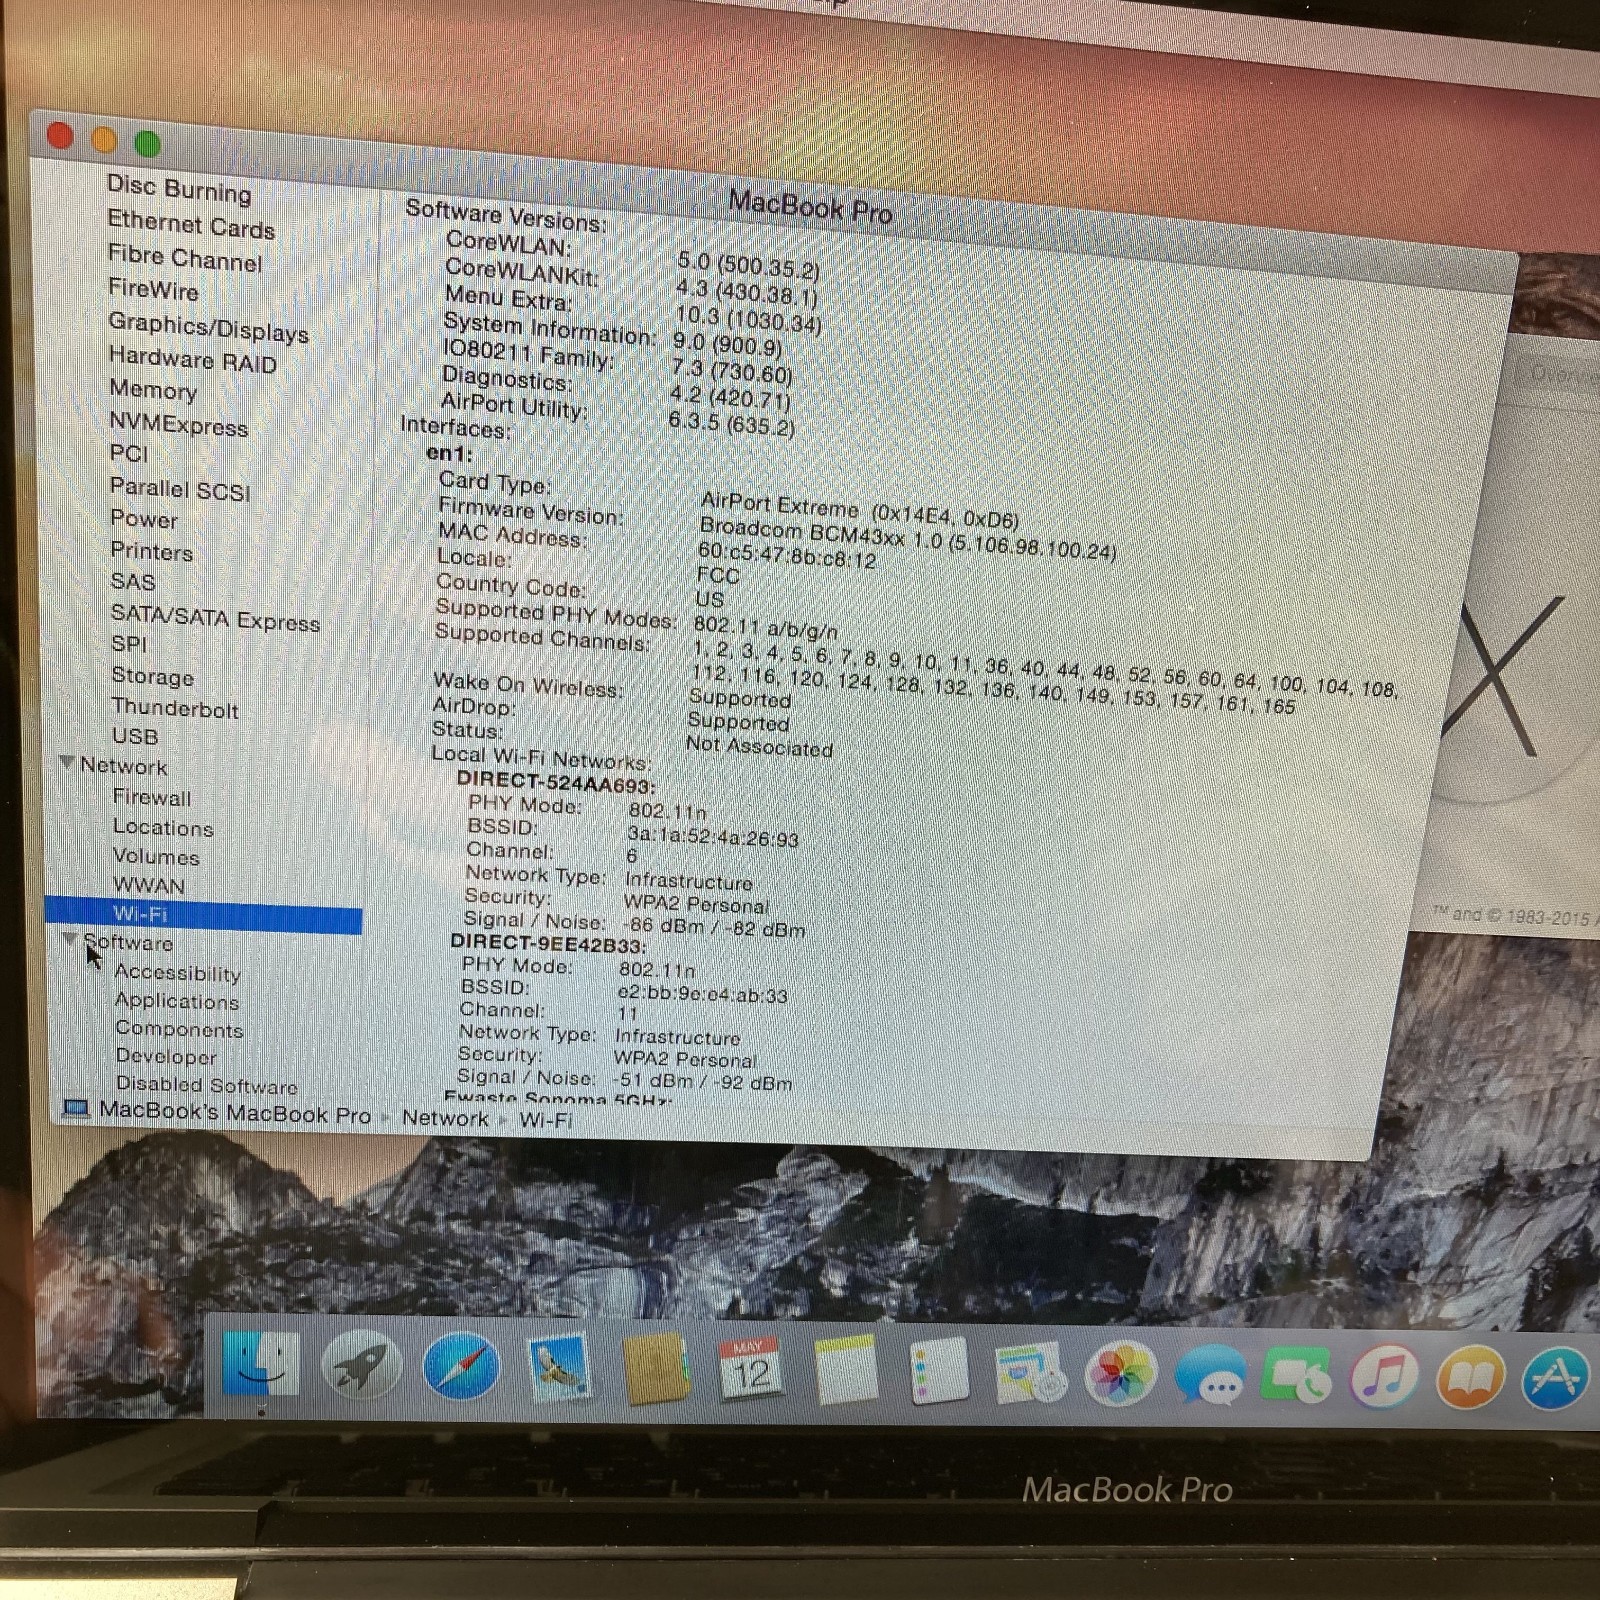Open Messages speech bubble icon in Dock
The width and height of the screenshot is (1600, 1600).
coord(1209,1376)
